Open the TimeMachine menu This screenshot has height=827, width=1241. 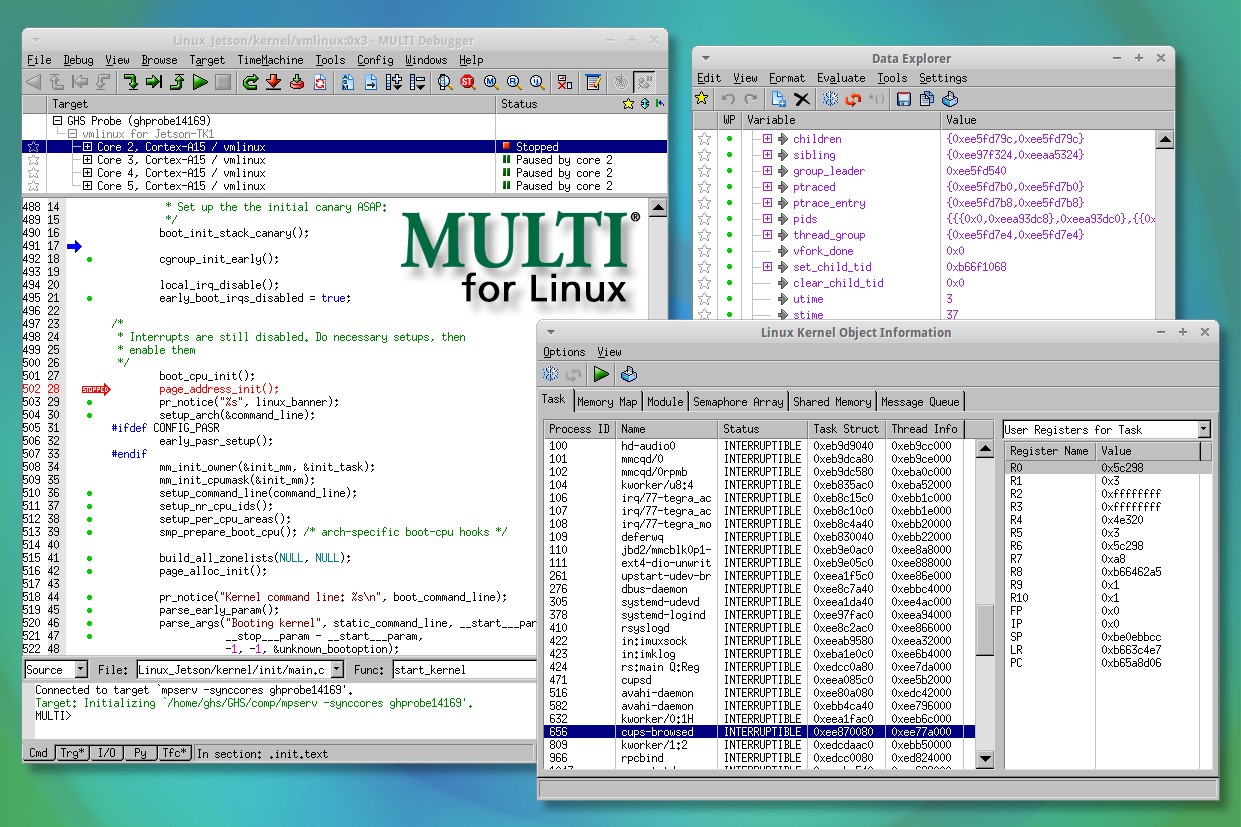point(270,60)
